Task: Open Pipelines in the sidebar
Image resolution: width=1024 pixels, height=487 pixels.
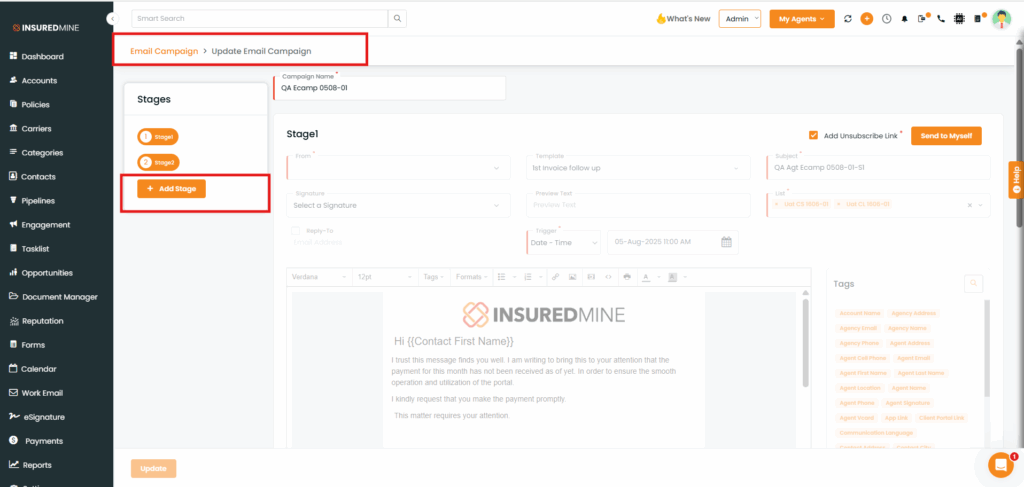Action: tap(38, 201)
